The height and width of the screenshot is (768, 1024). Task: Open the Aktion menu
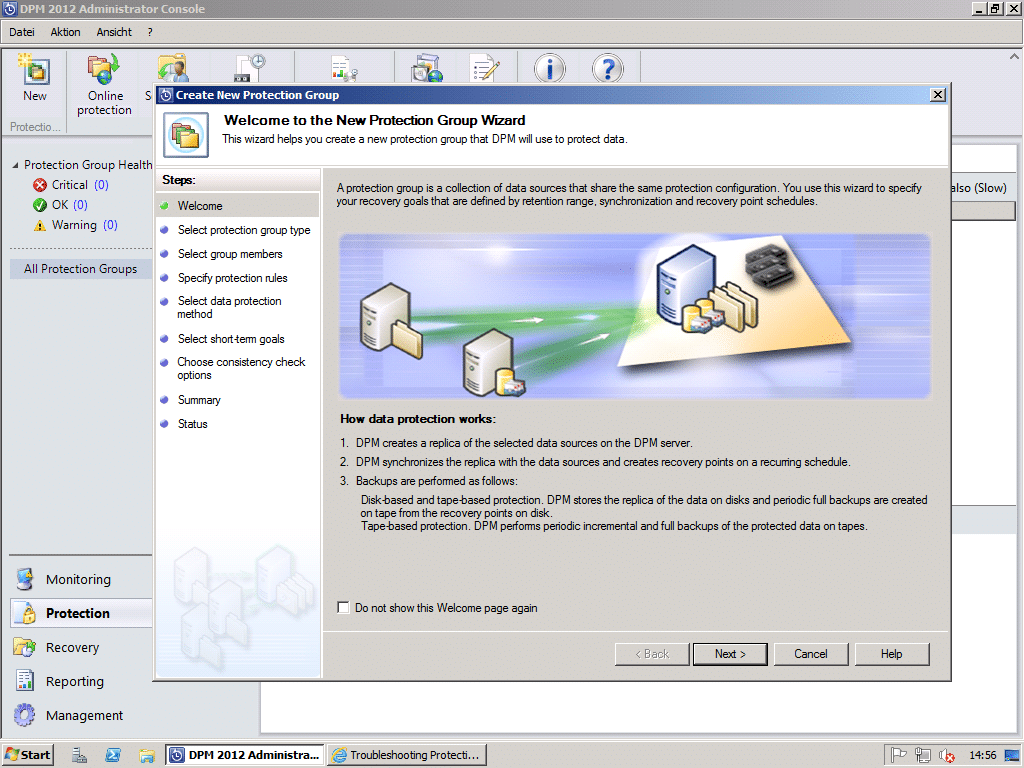pyautogui.click(x=65, y=32)
